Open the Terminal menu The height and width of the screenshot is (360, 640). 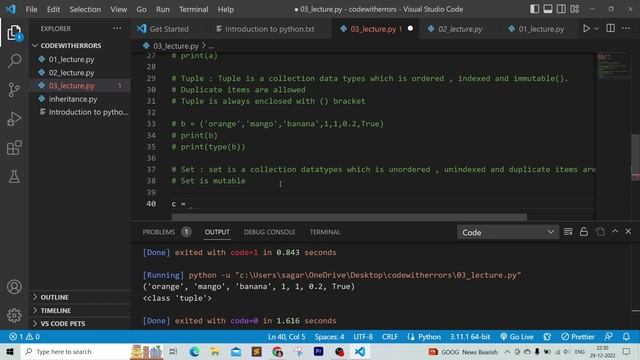tap(193, 9)
